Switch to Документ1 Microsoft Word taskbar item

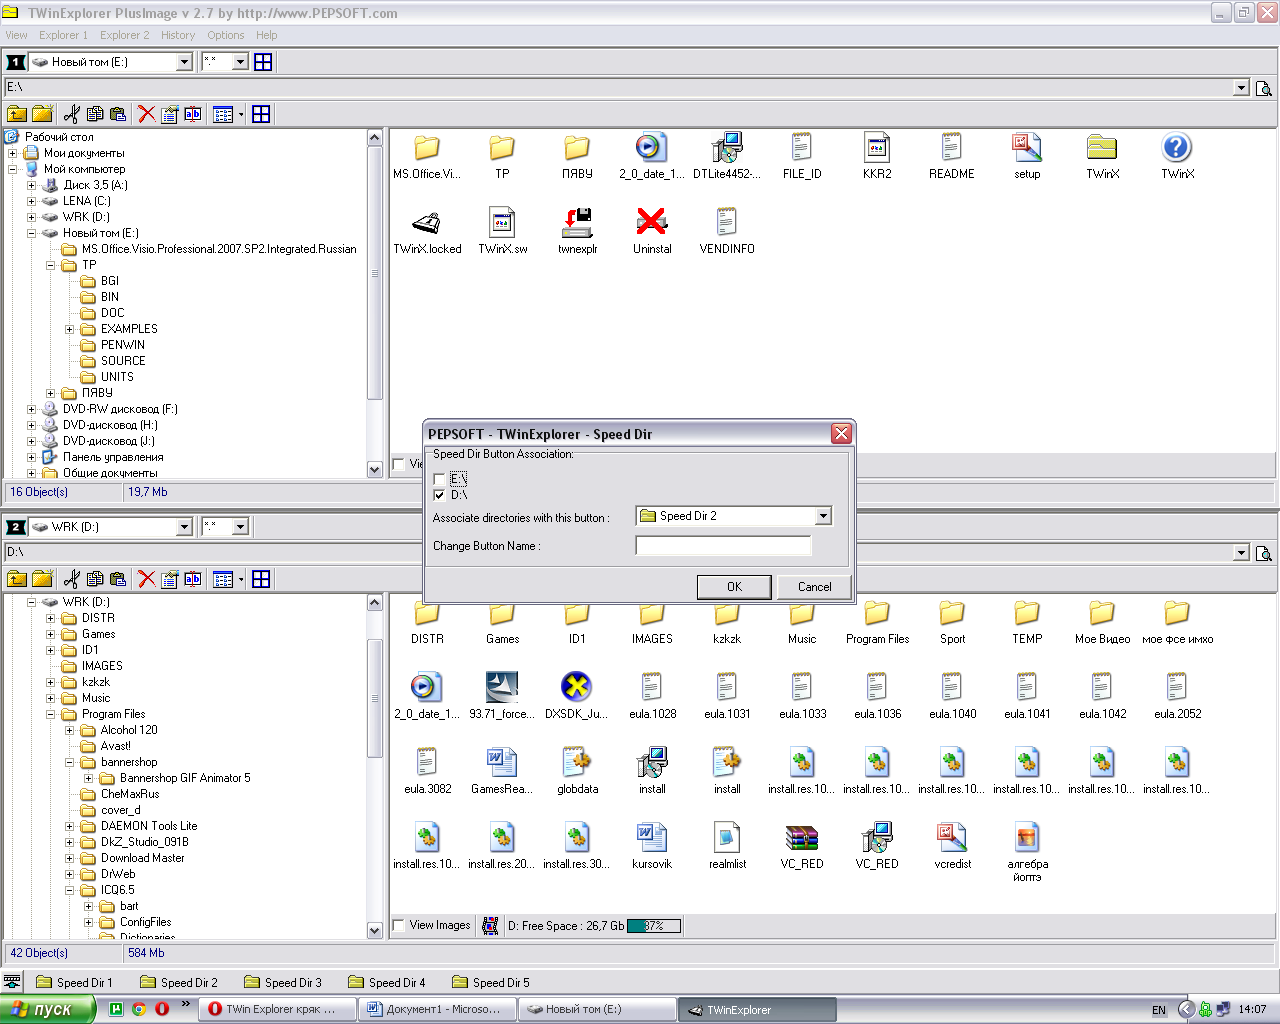(437, 1009)
